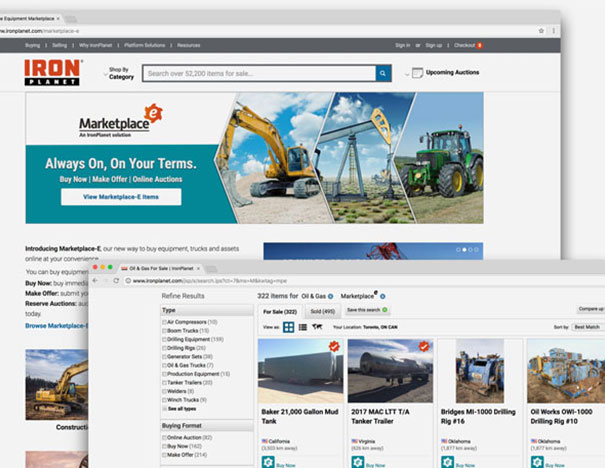The image size is (605, 468).
Task: Open the Baker 21,000 Gallon Mud Tank thumbnail
Action: click(301, 371)
